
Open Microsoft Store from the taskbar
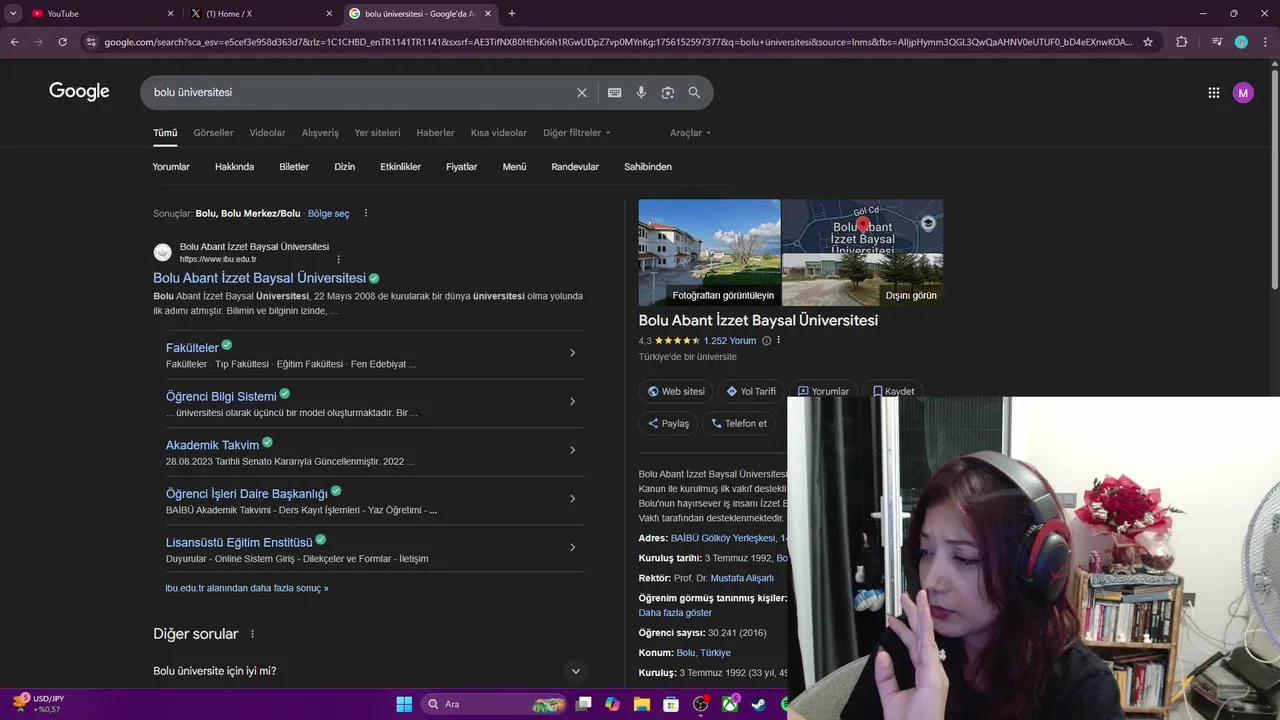(x=671, y=704)
